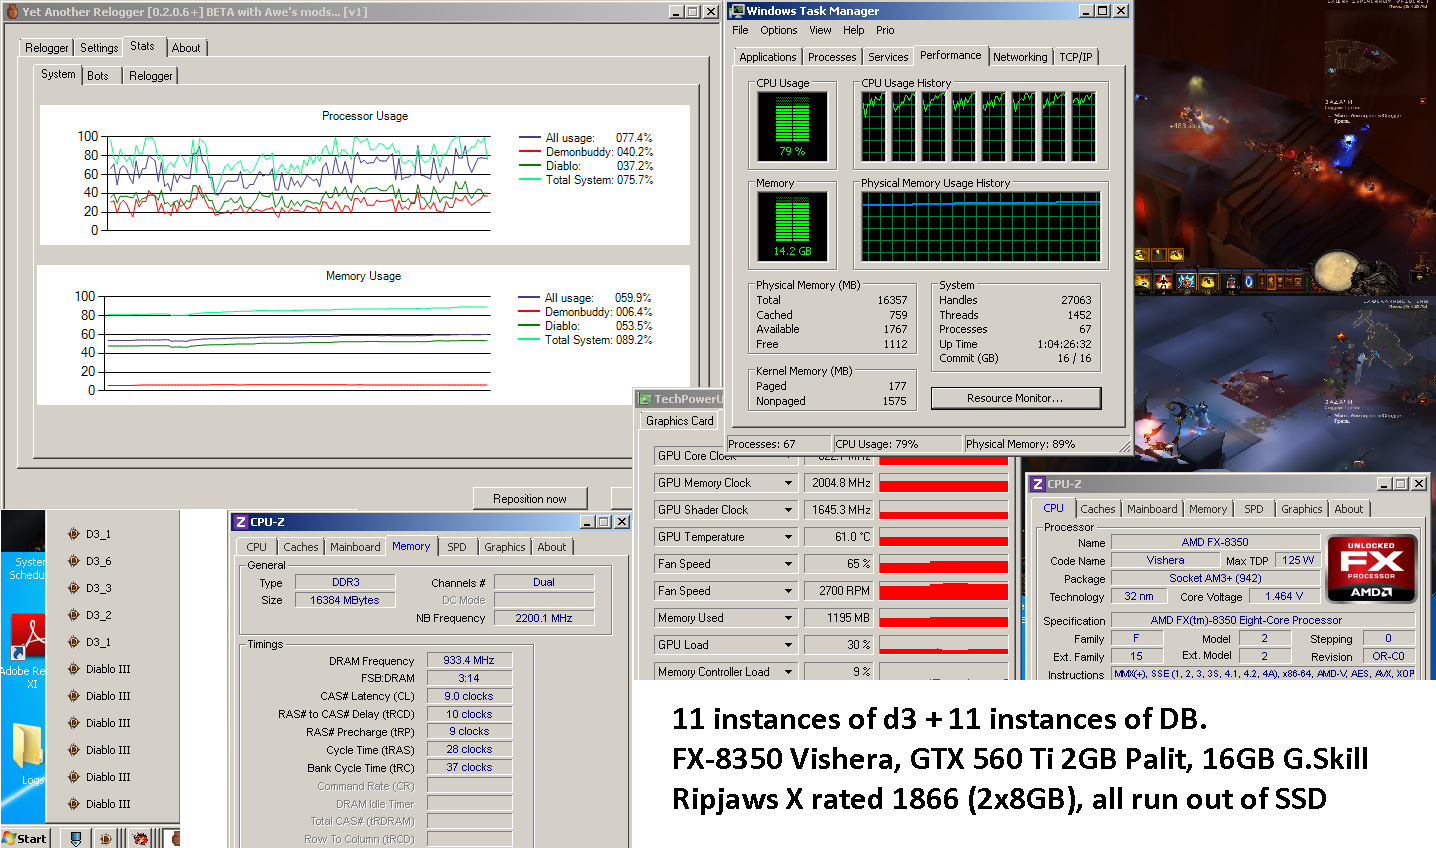Click Core Voltage value 1.464 V
This screenshot has height=848, width=1436.
pos(1284,596)
